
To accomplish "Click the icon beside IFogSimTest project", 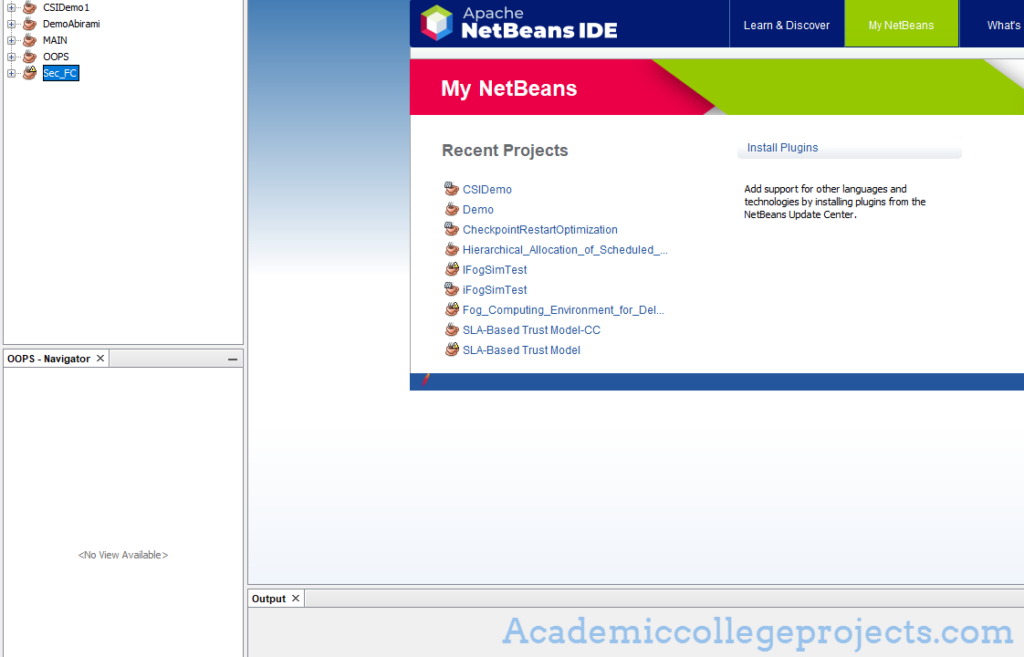I will tap(451, 269).
